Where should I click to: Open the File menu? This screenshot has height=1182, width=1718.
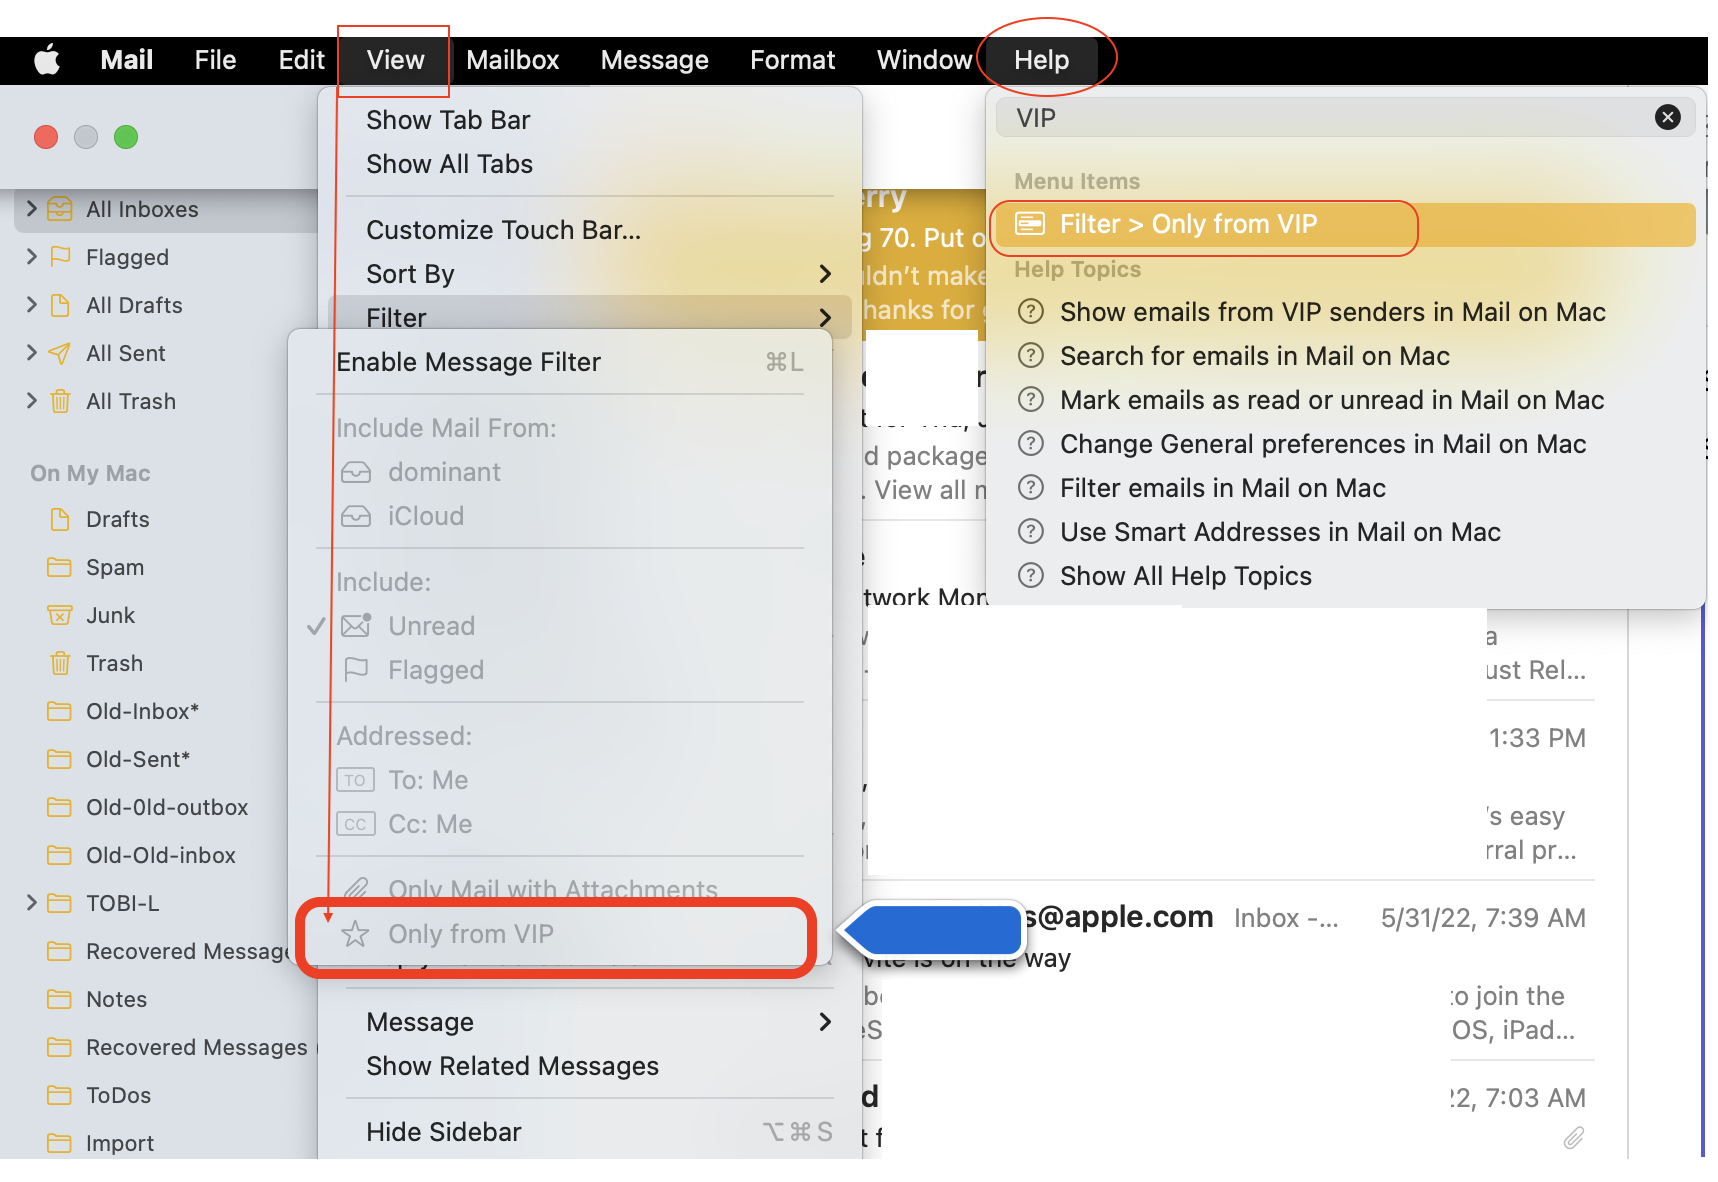click(215, 60)
